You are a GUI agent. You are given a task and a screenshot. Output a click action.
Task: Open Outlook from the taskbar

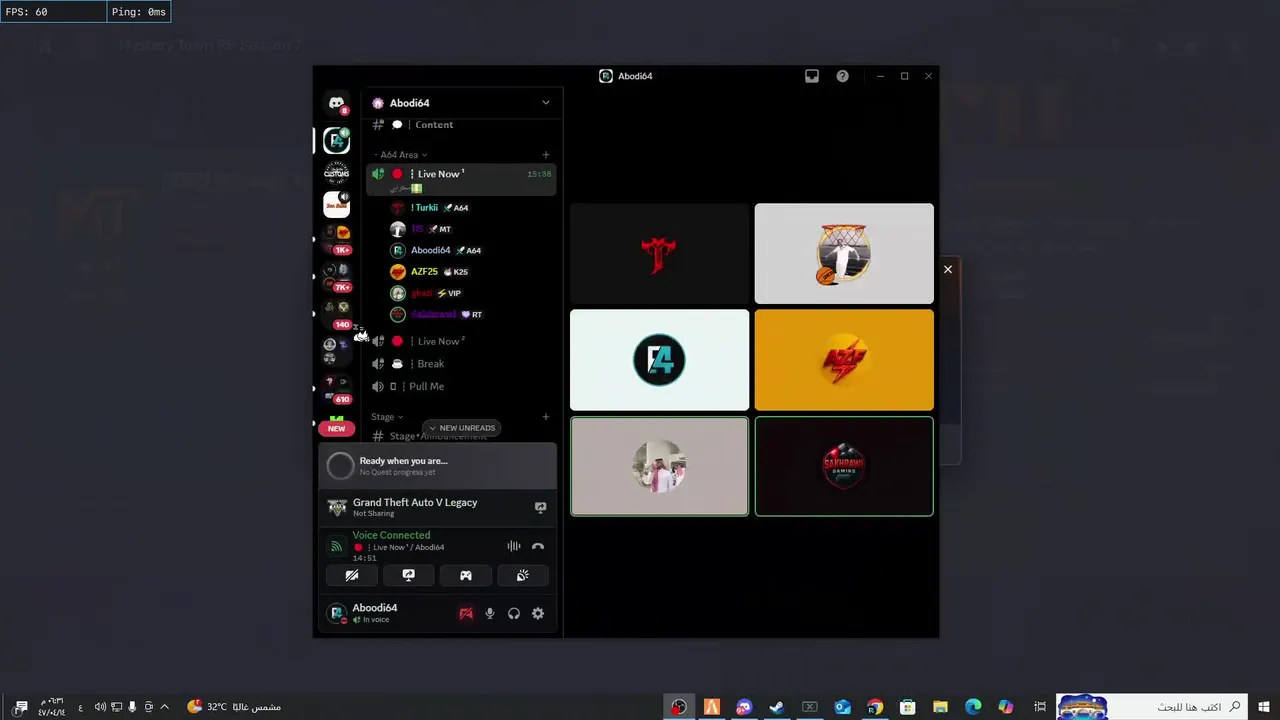[x=842, y=707]
